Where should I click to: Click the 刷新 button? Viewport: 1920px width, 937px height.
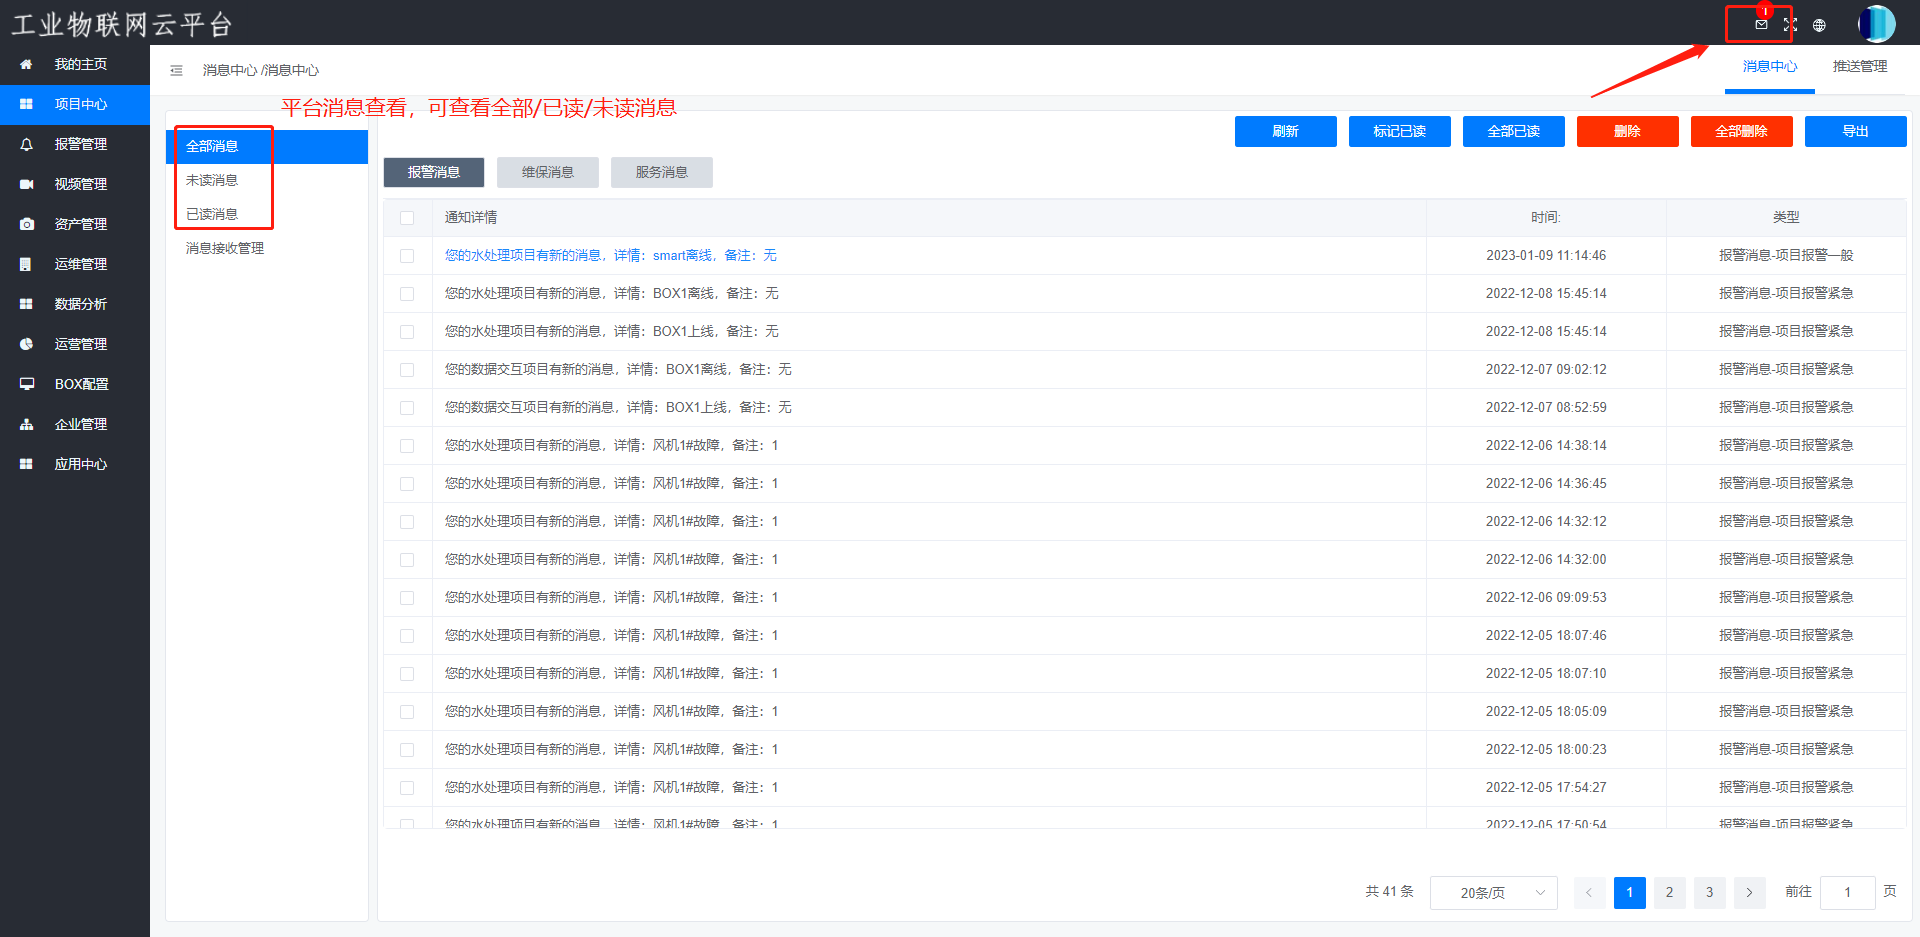(x=1286, y=131)
